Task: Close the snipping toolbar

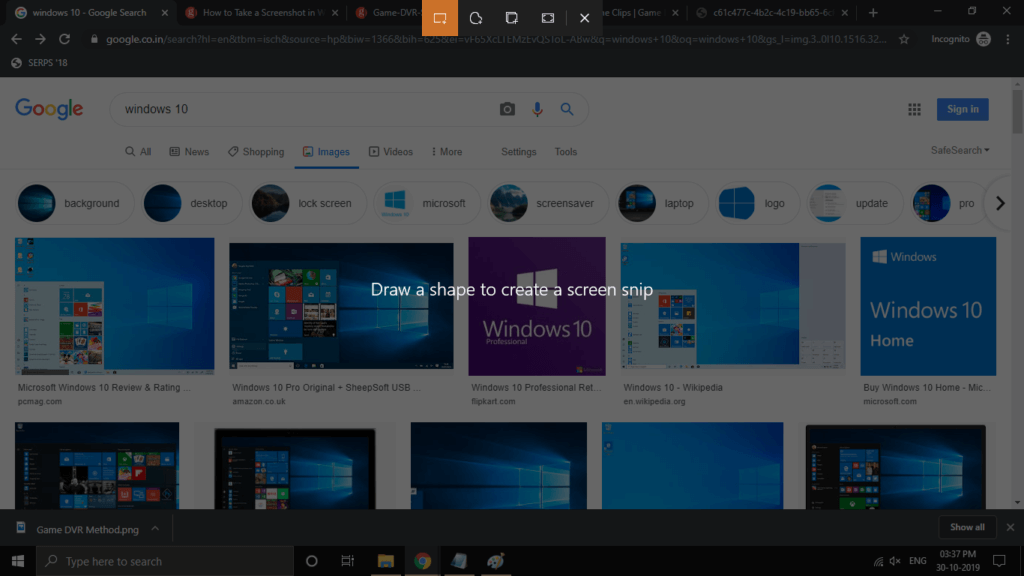Action: click(584, 18)
